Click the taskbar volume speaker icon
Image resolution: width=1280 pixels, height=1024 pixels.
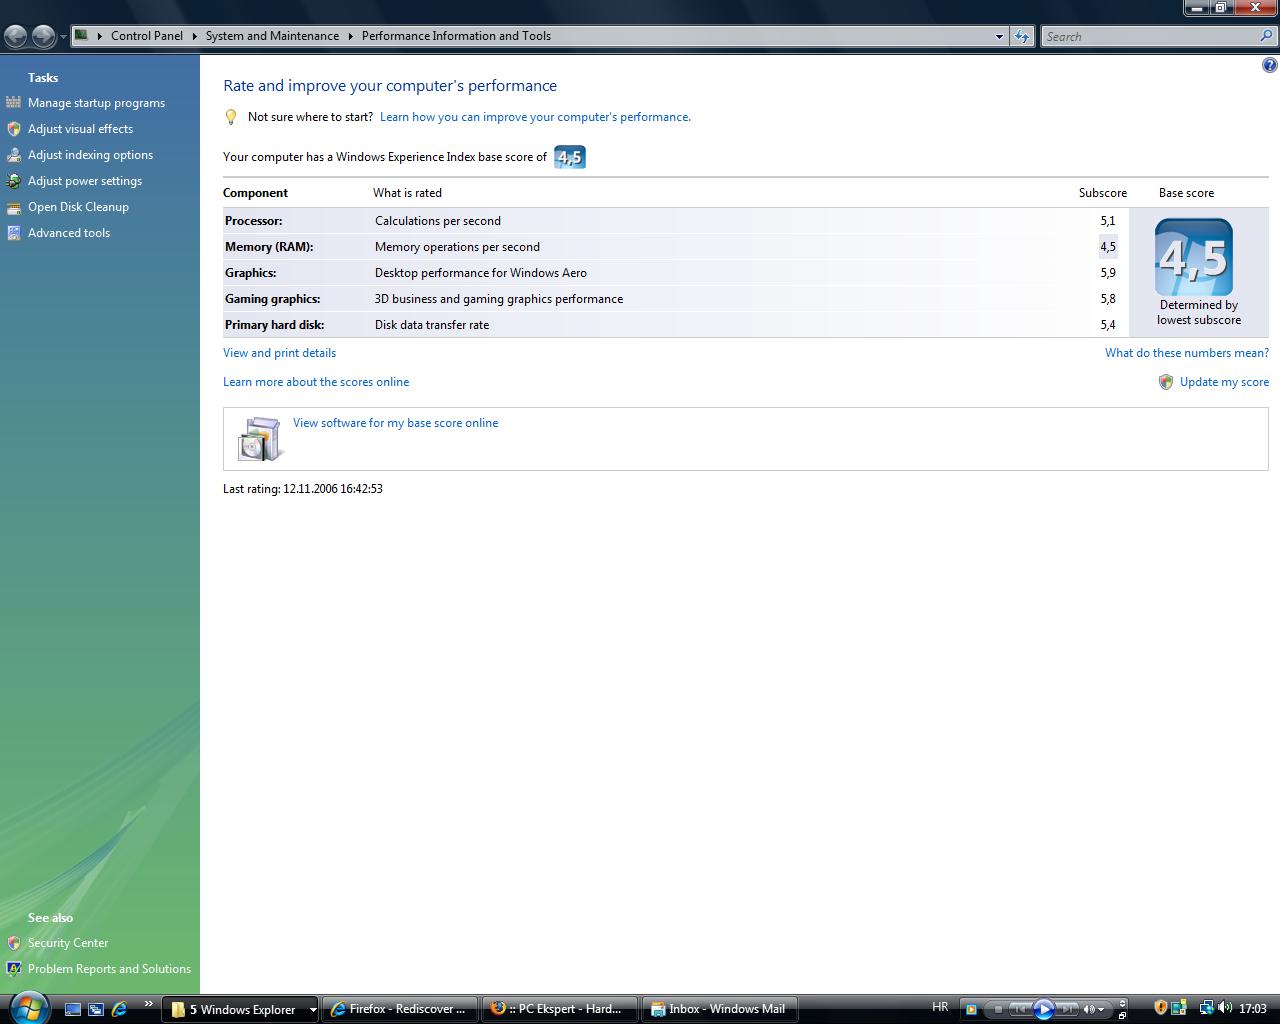1225,1008
